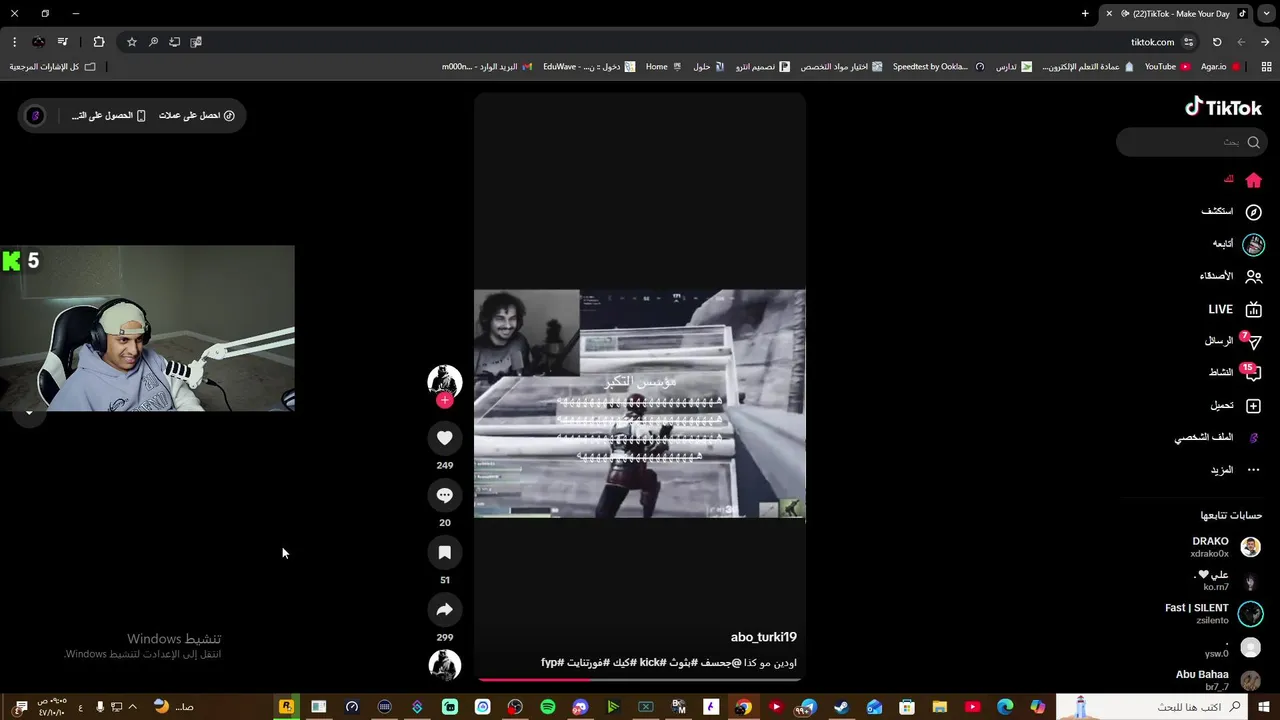1280x720 pixels.
Task: Open DRAKO followed account
Action: [x=1225, y=547]
